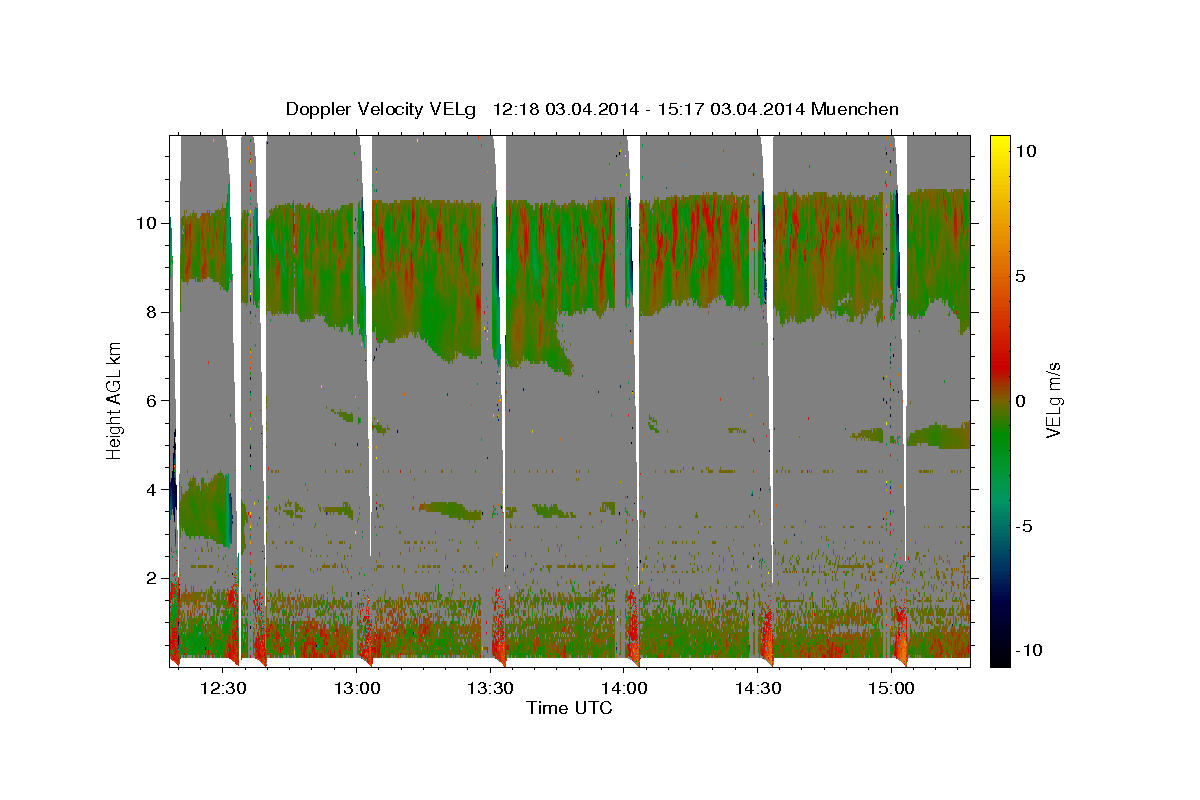
Task: Click the 13:30 time tick label
Action: click(490, 688)
